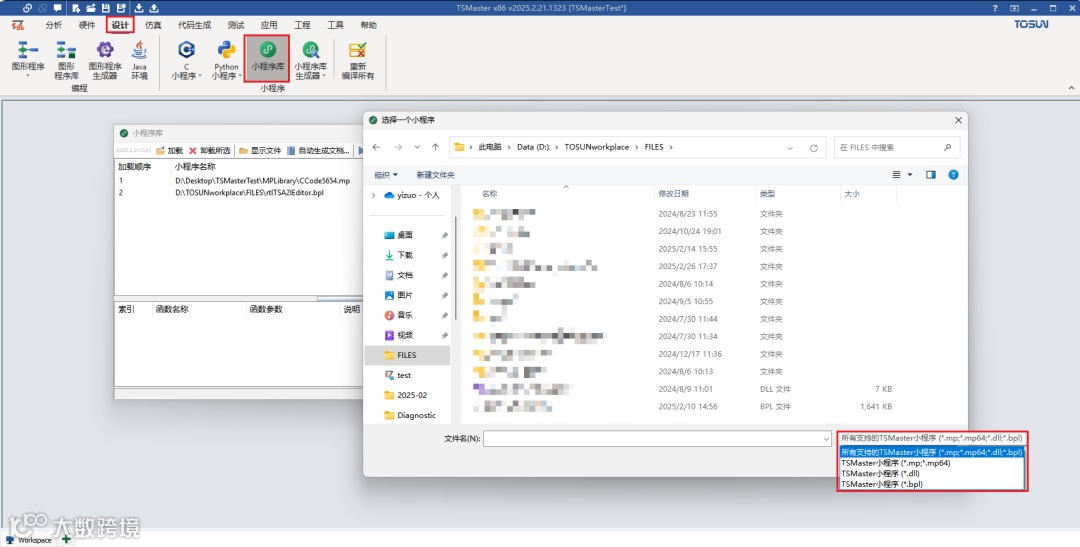This screenshot has width=1080, height=547.
Task: Refresh the FILES folder listing
Action: click(x=813, y=147)
